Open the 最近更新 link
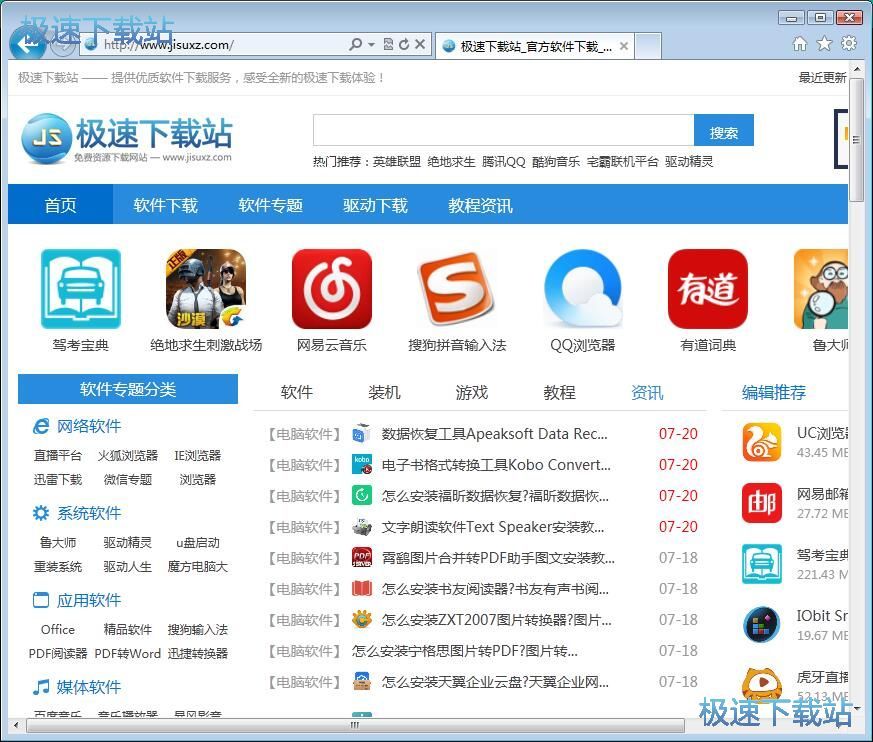The width and height of the screenshot is (873, 742). point(822,77)
